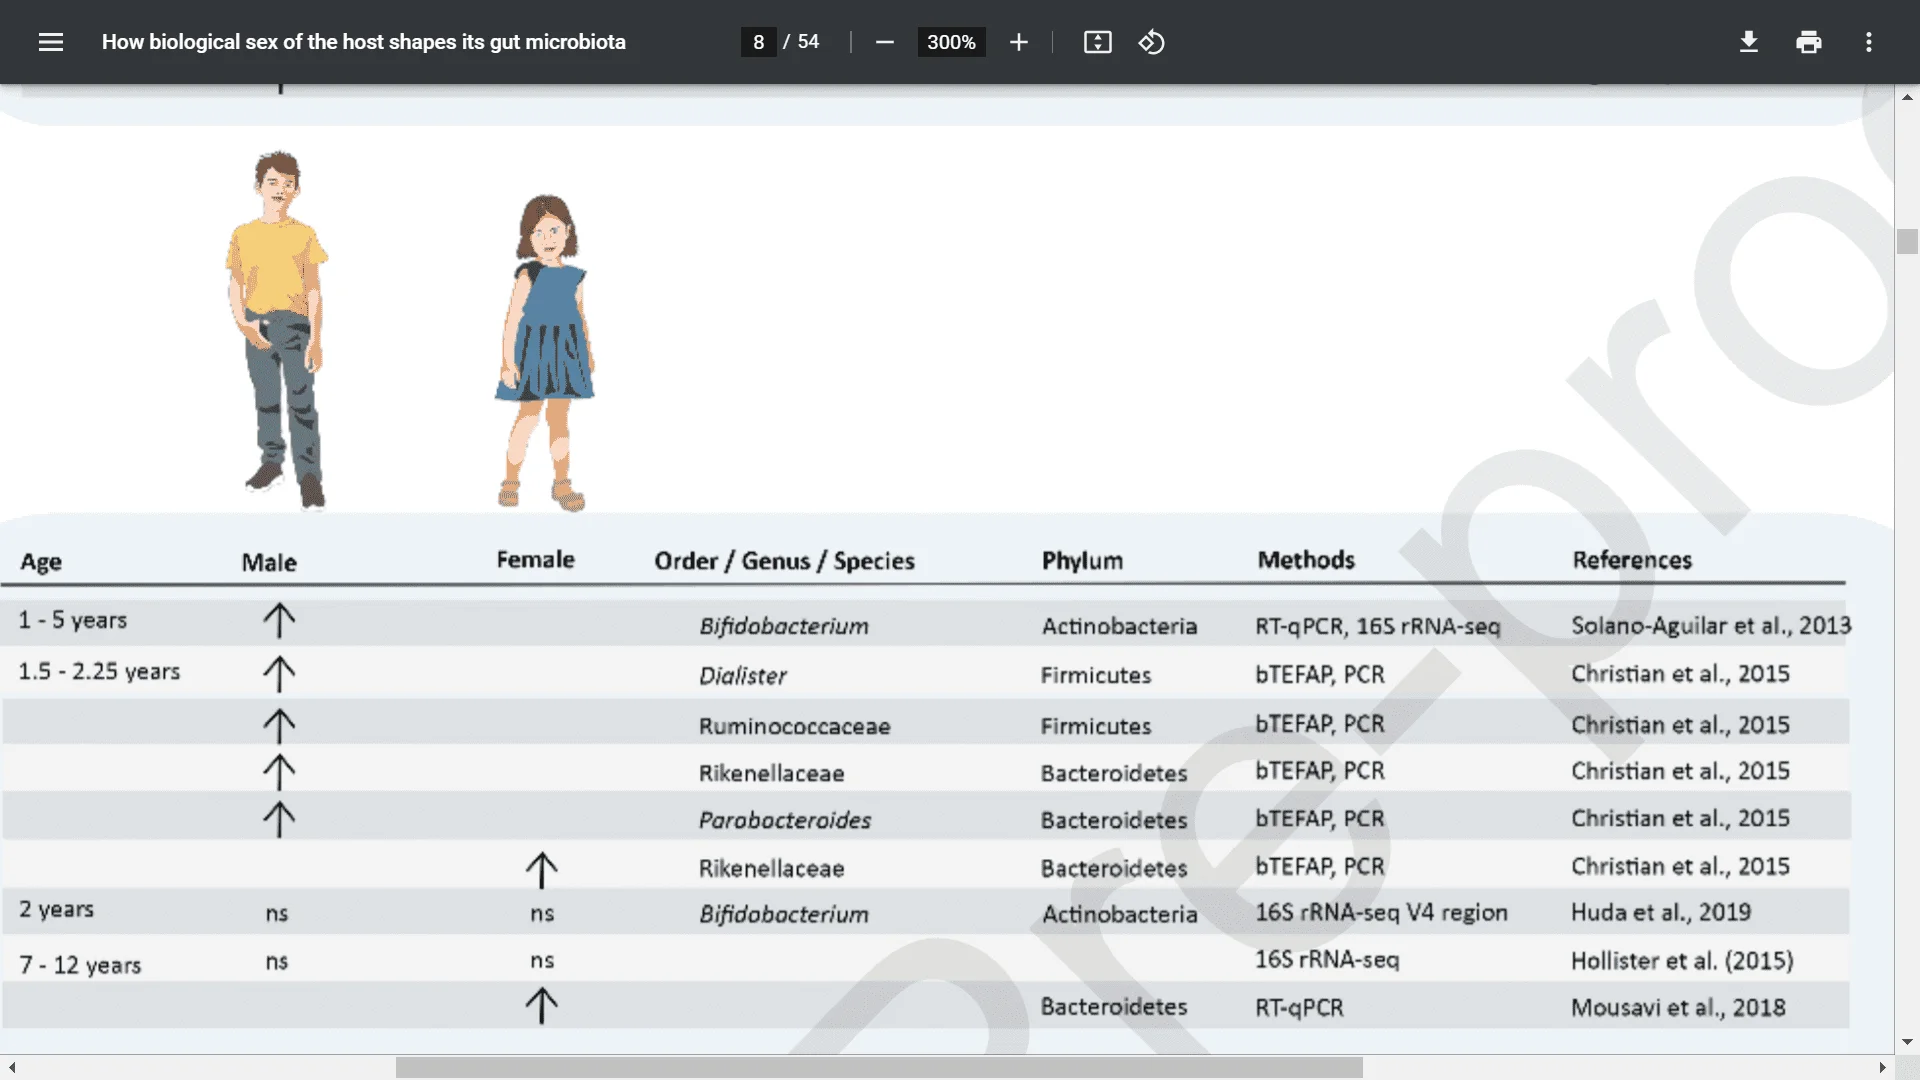This screenshot has height=1080, width=1920.
Task: Click the document title text
Action: click(x=364, y=42)
